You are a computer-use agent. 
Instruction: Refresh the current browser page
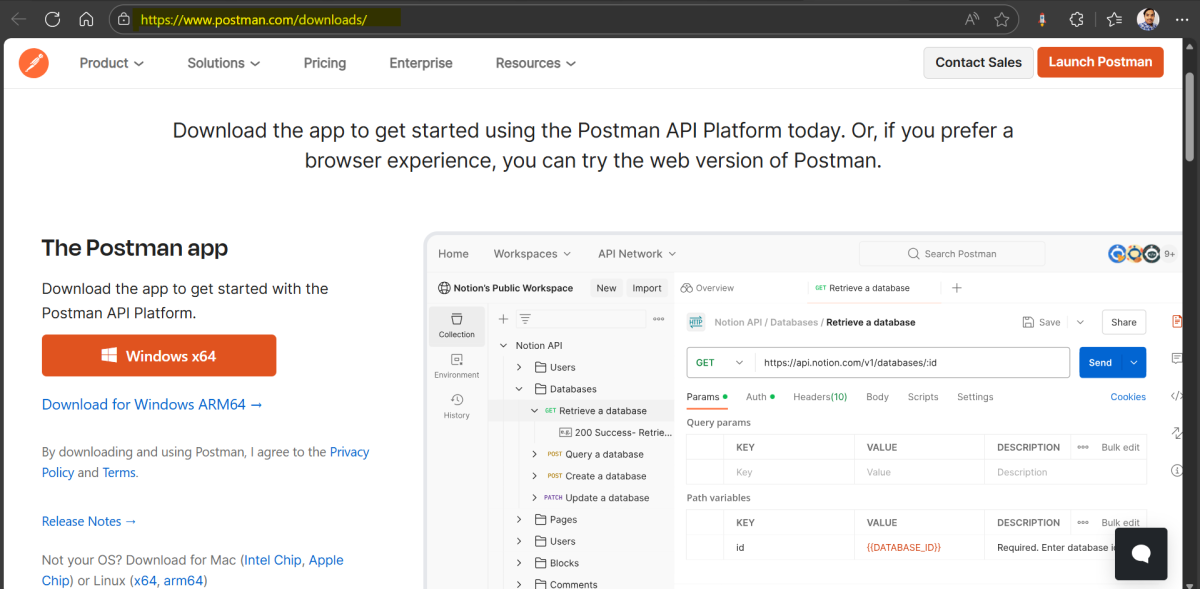click(x=52, y=19)
